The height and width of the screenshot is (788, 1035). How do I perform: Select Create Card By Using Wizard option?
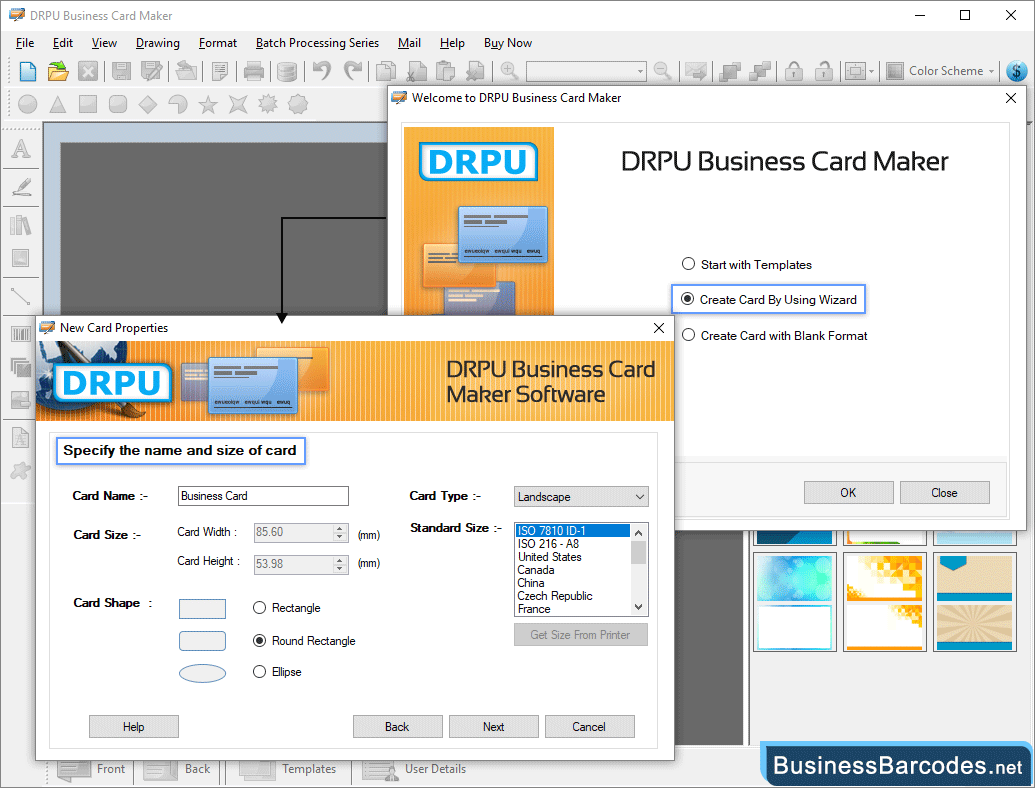(769, 300)
